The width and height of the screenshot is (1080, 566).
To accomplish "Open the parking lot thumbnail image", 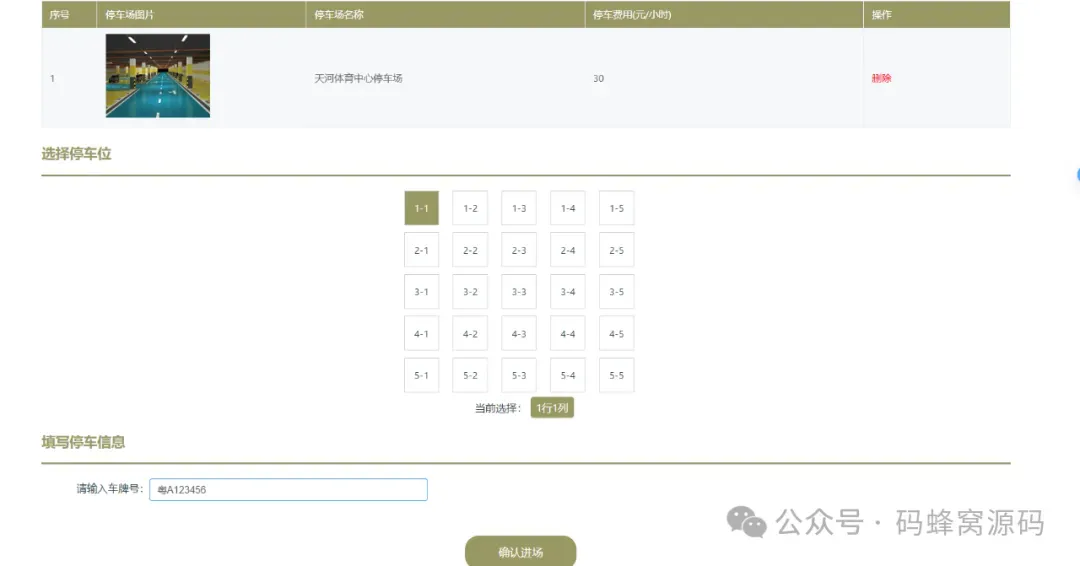I will click(158, 76).
